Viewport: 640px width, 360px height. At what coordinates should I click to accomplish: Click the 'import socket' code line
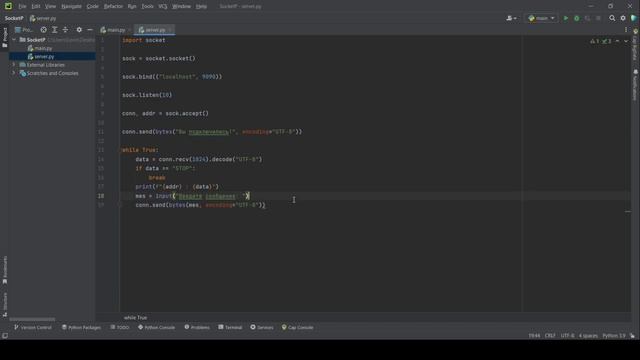tap(144, 40)
